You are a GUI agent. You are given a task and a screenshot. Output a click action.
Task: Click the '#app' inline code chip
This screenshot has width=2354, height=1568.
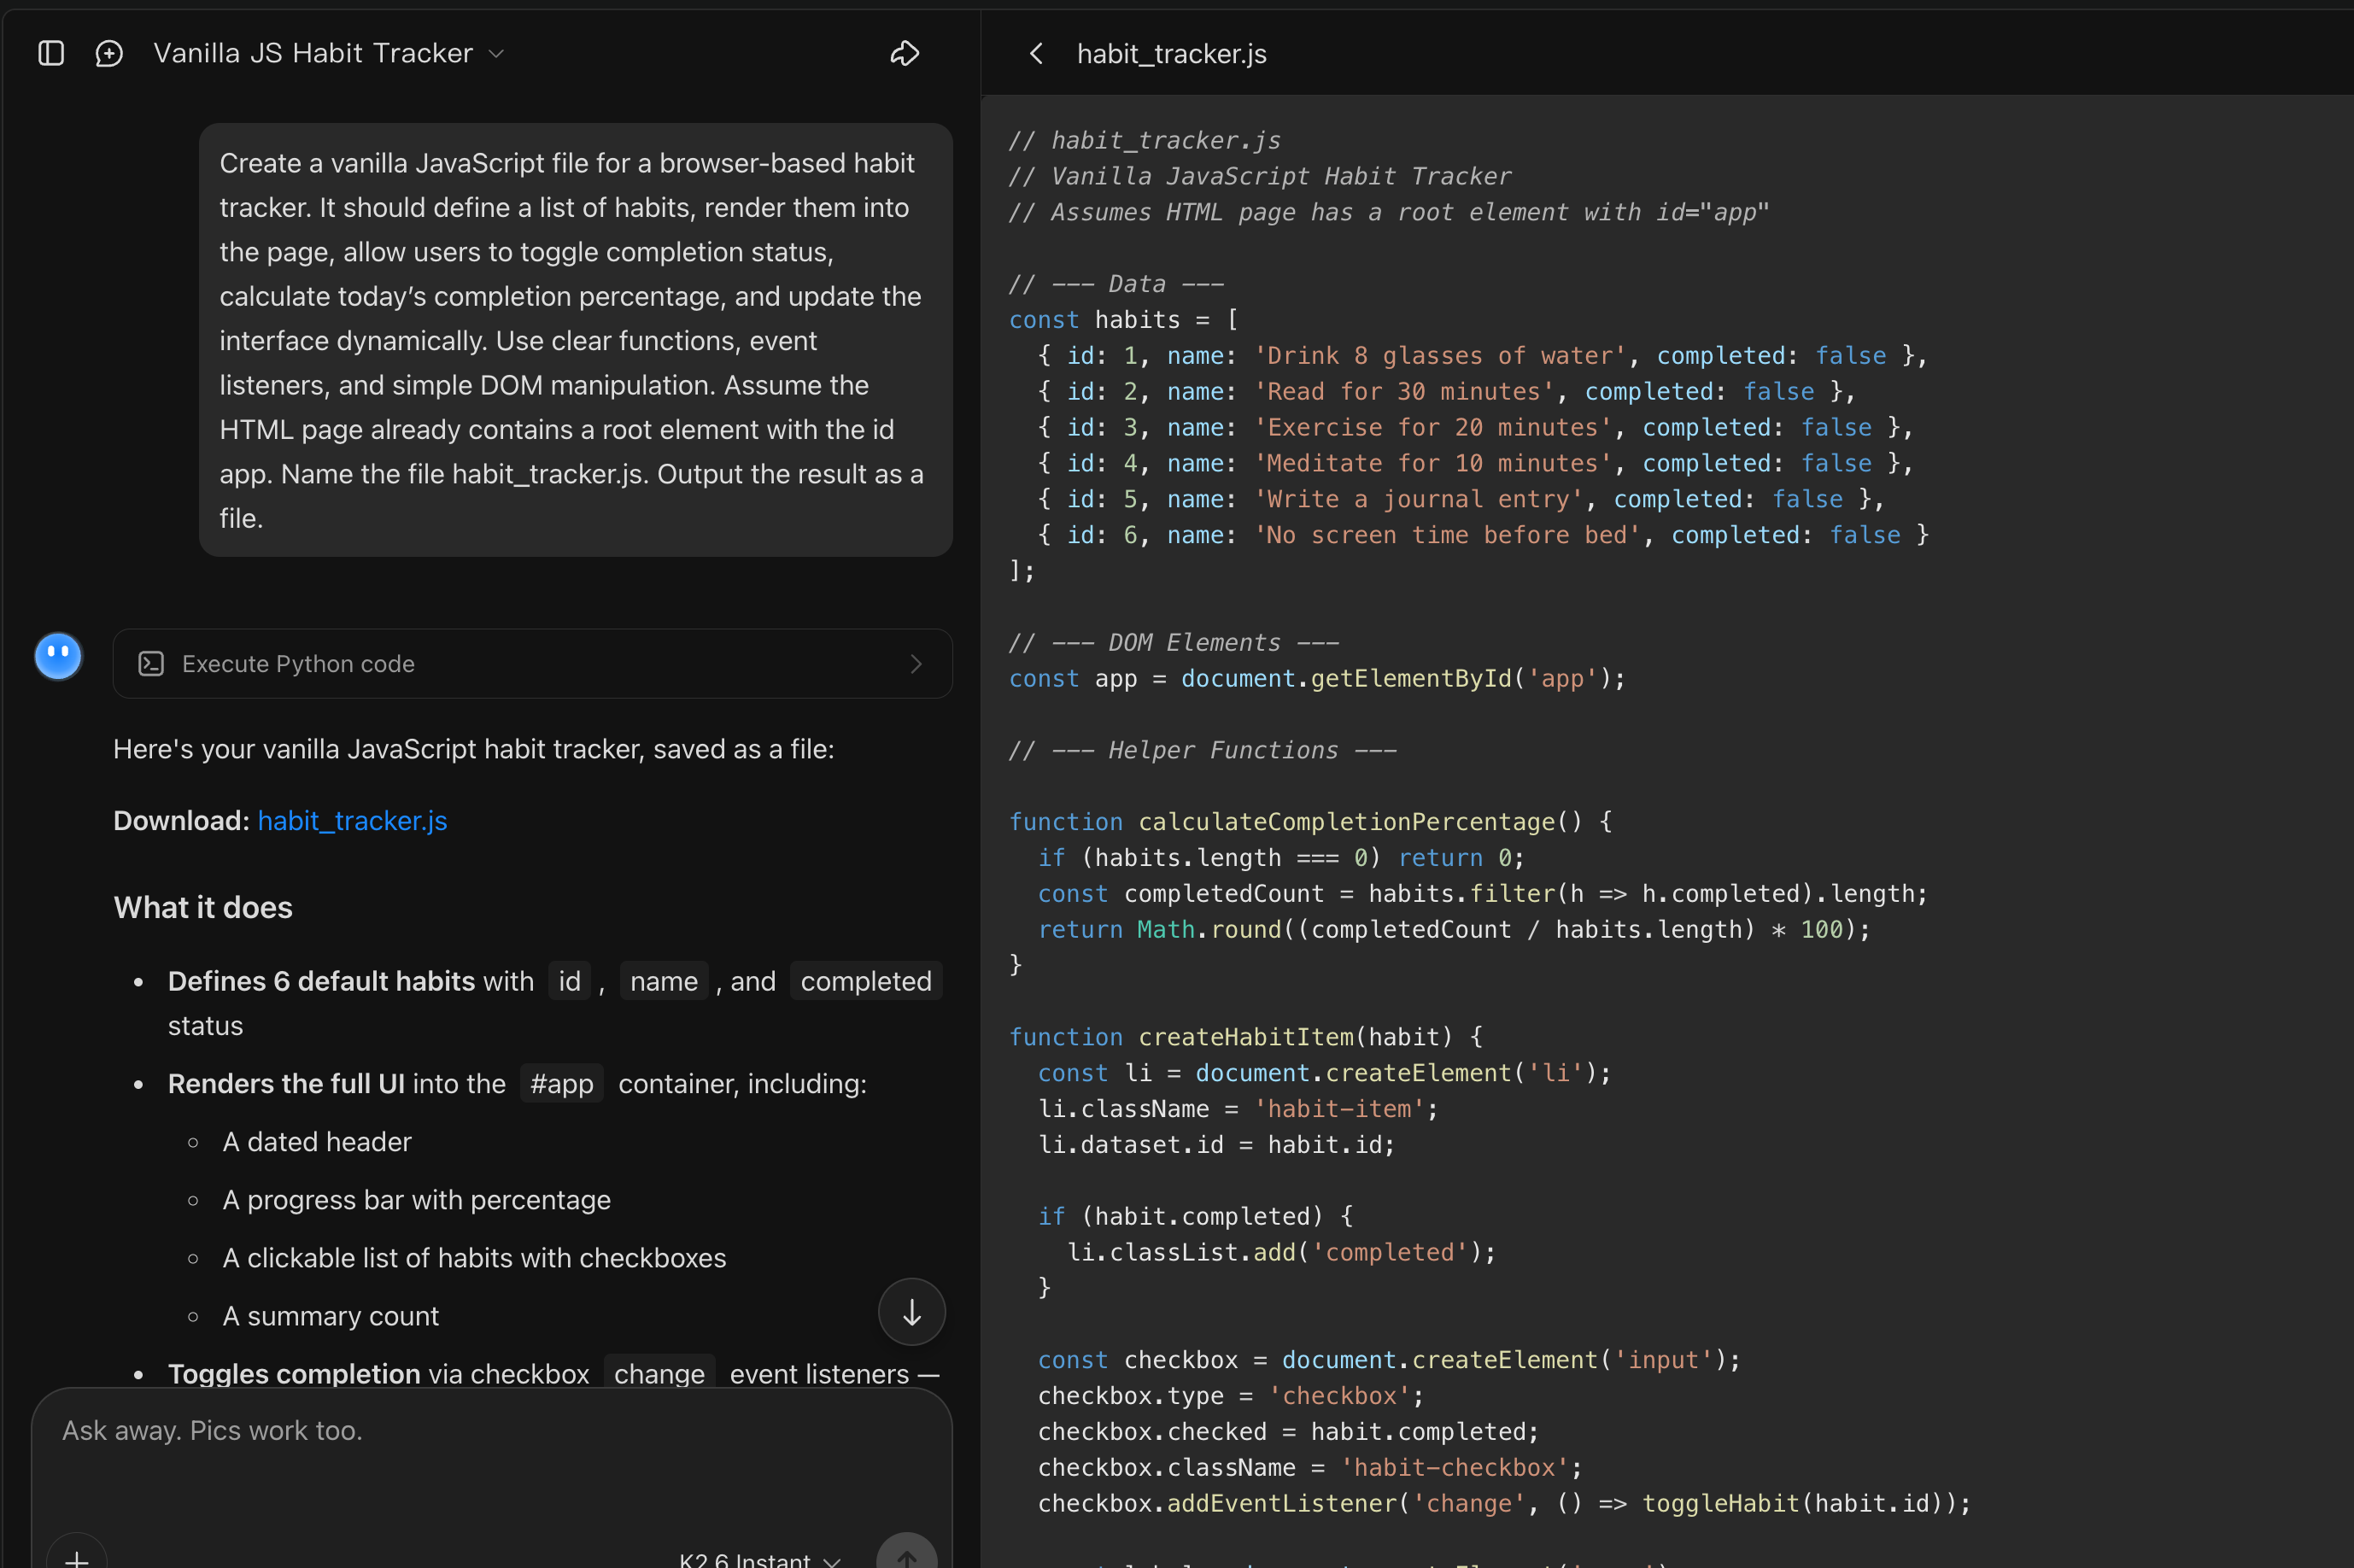point(561,1083)
